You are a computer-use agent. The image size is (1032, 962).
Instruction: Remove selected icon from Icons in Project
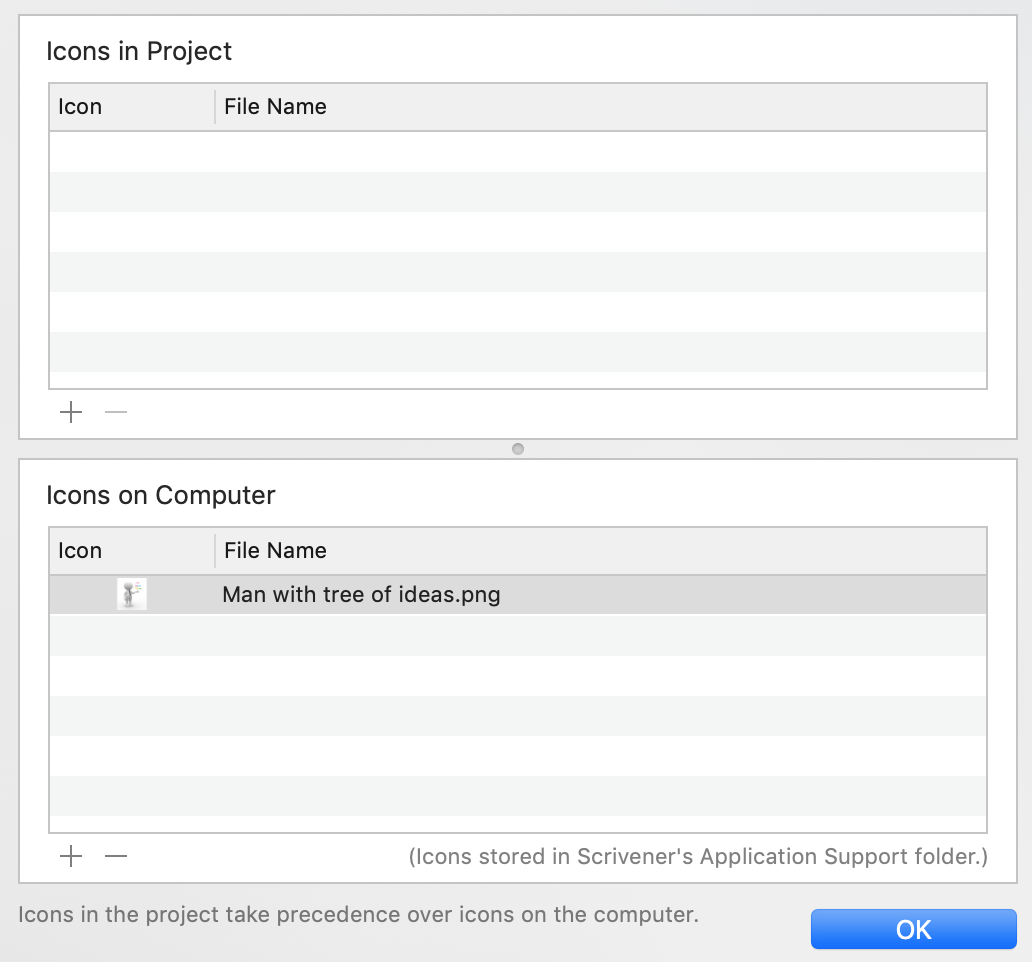click(x=116, y=413)
